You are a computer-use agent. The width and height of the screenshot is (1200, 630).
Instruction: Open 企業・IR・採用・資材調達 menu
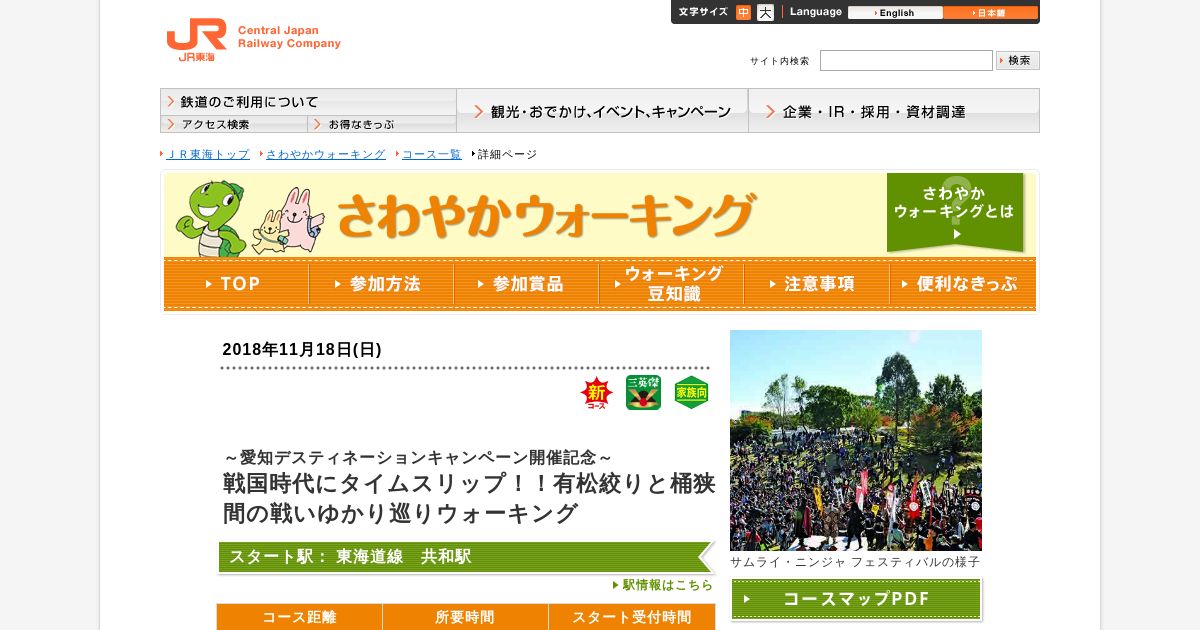pyautogui.click(x=894, y=111)
